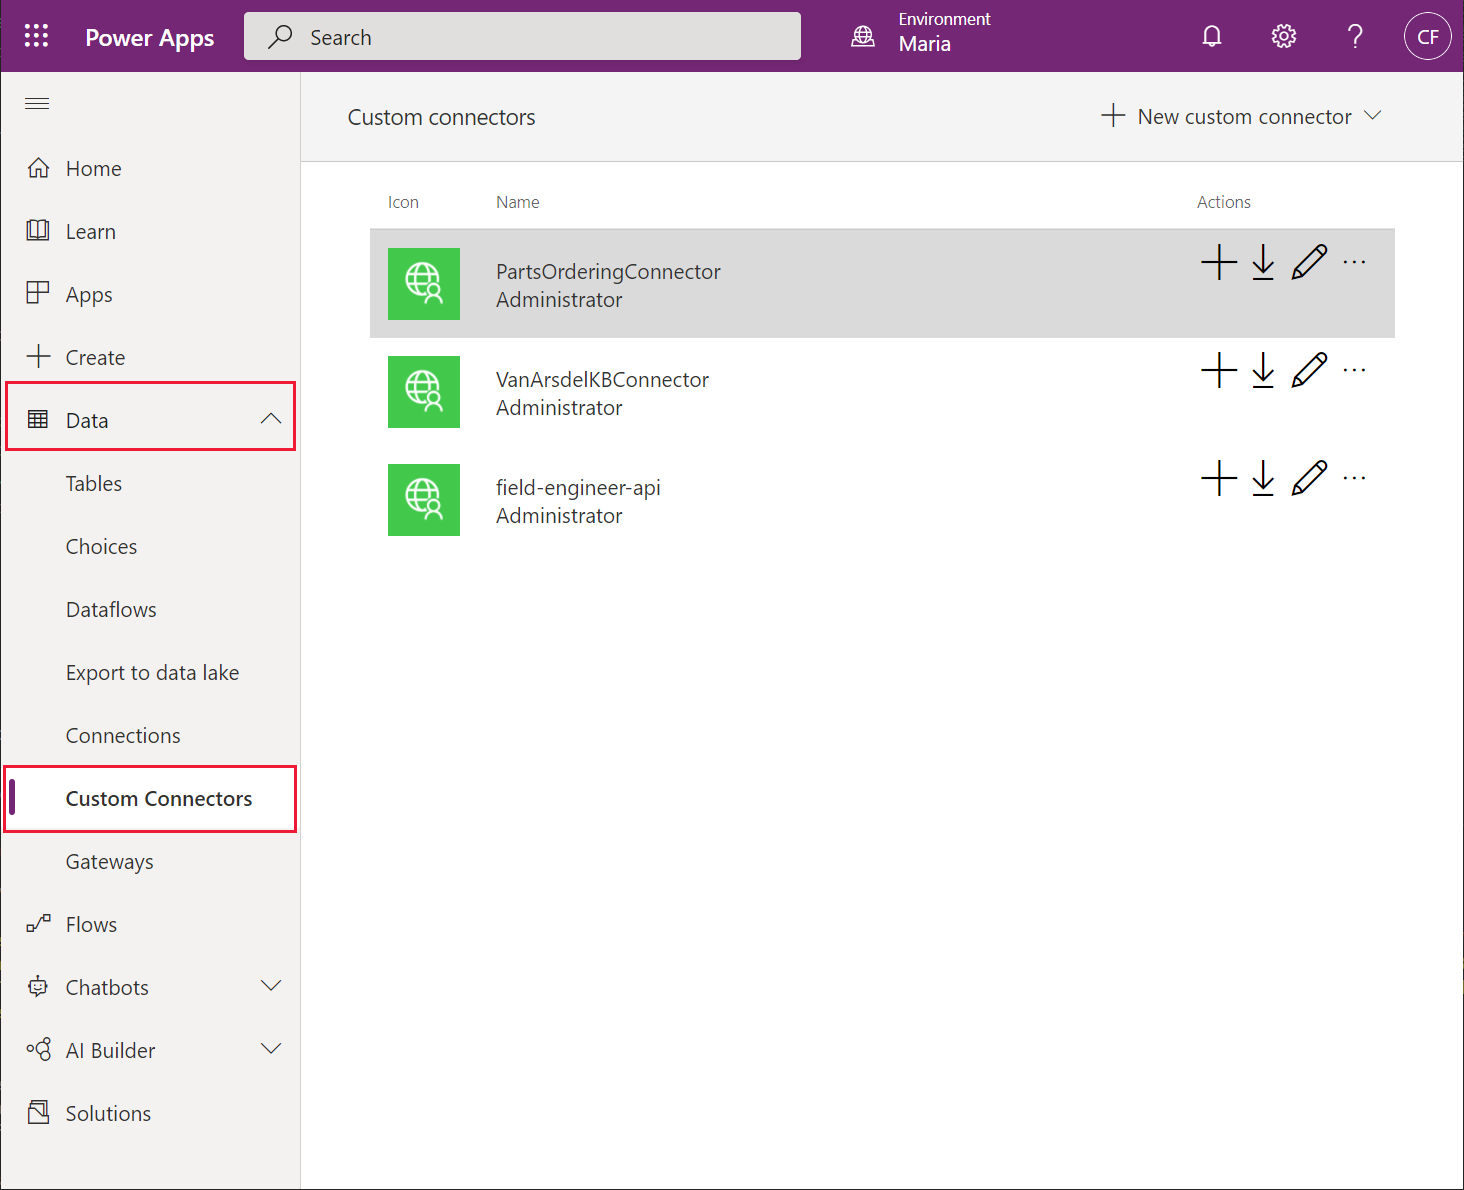The height and width of the screenshot is (1190, 1464).
Task: Open more actions for PartsOrderingConnector
Action: pos(1355,262)
